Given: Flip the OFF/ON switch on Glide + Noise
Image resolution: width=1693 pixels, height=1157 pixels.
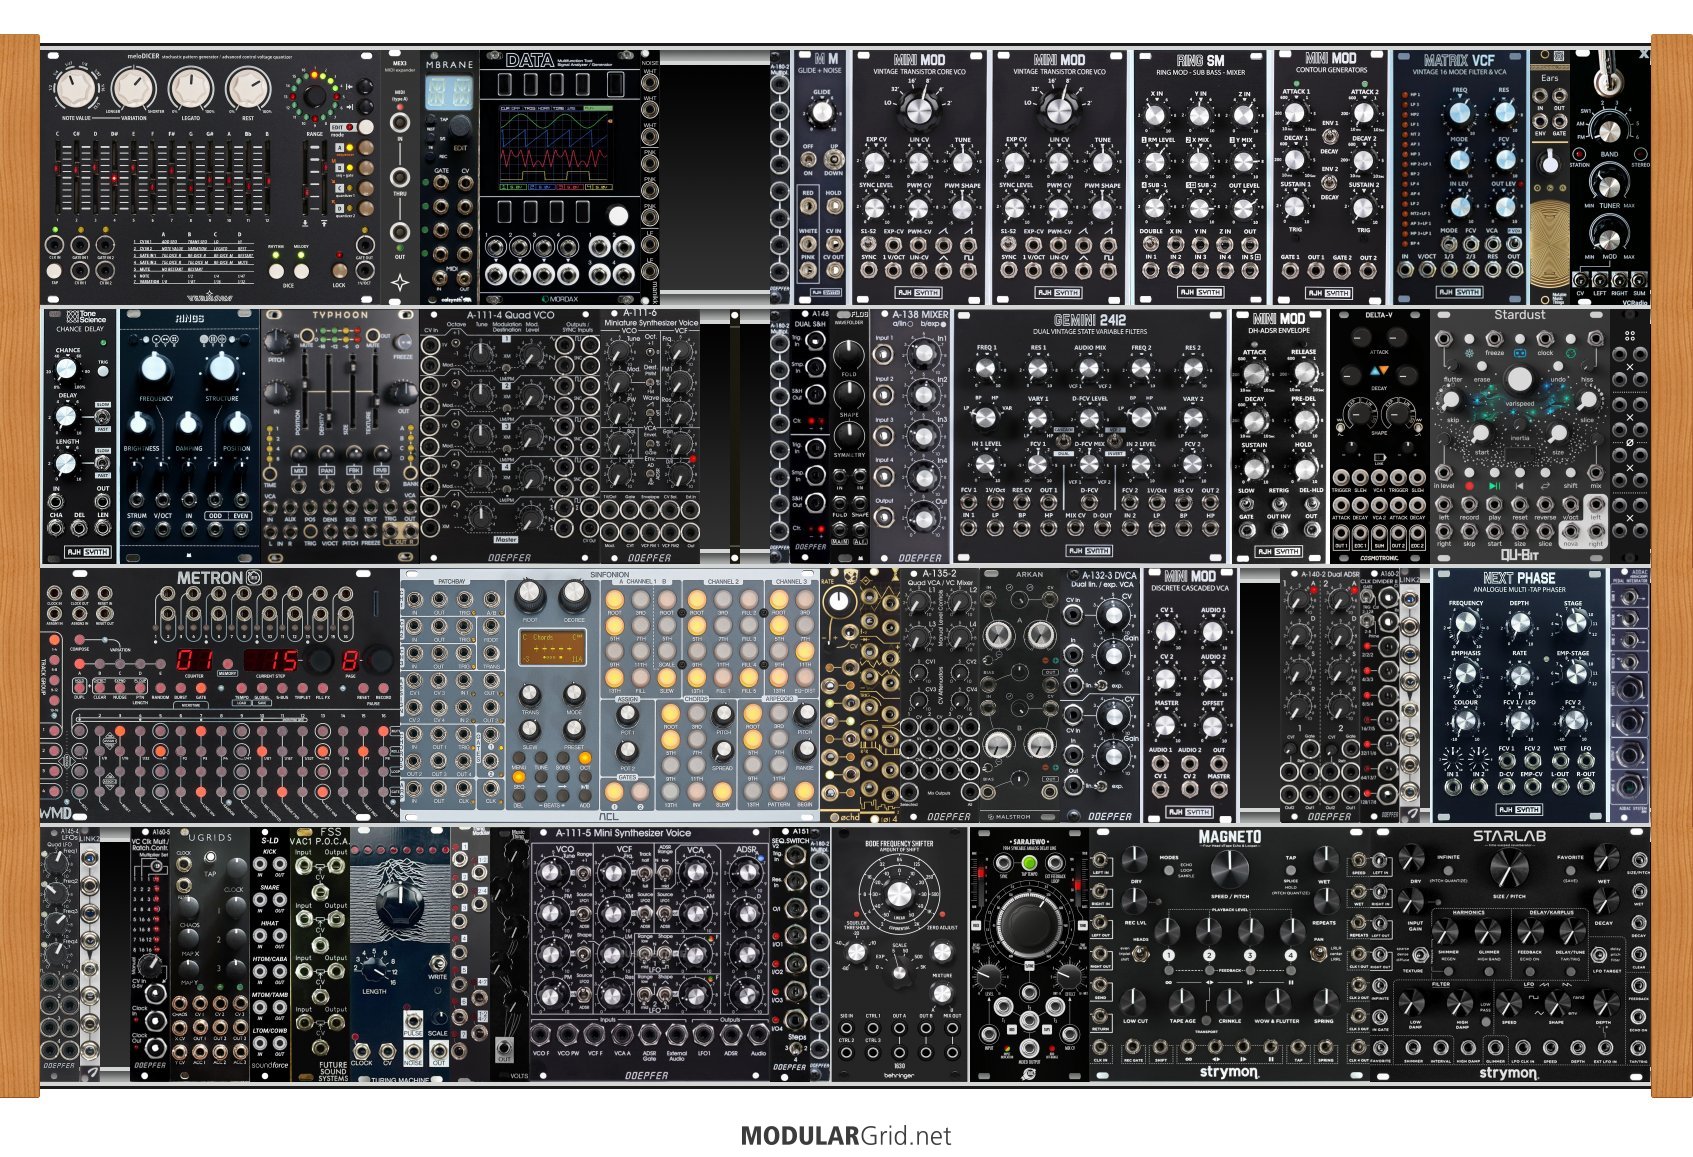Looking at the screenshot, I should coord(808,159).
